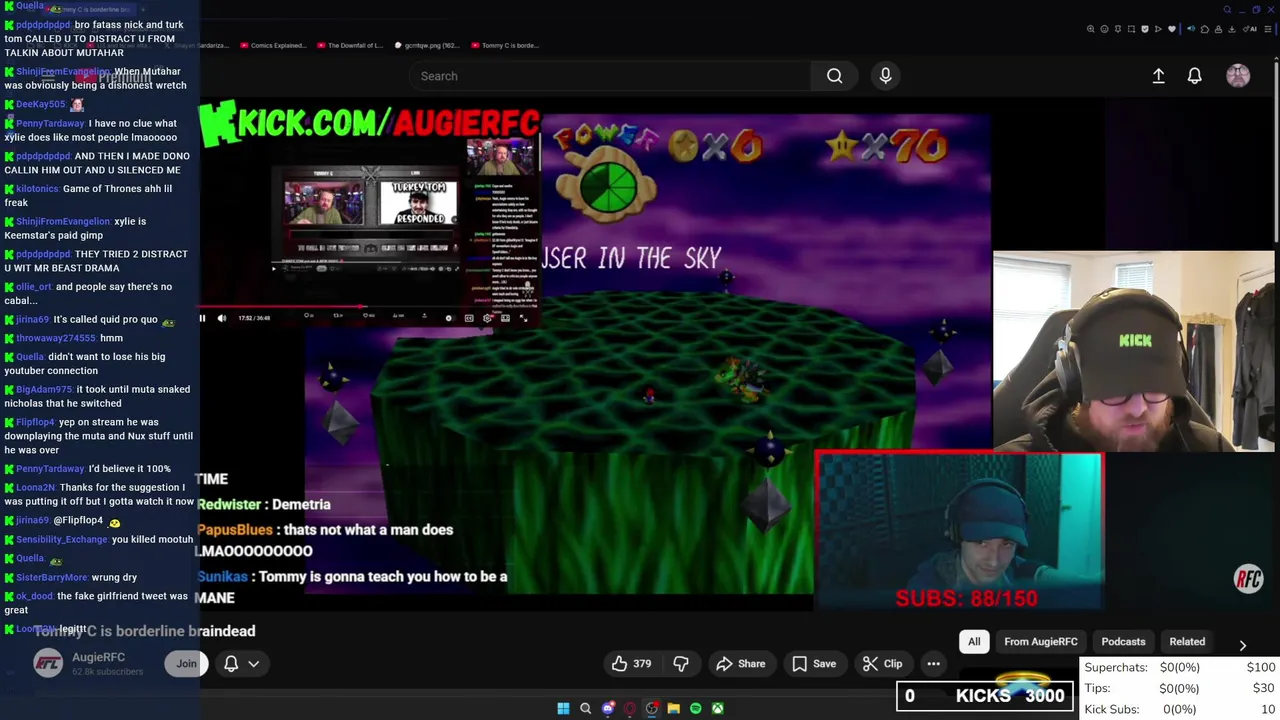1280x720 pixels.
Task: Click browser toolbar zoom magnifier icon
Action: (x=1091, y=29)
